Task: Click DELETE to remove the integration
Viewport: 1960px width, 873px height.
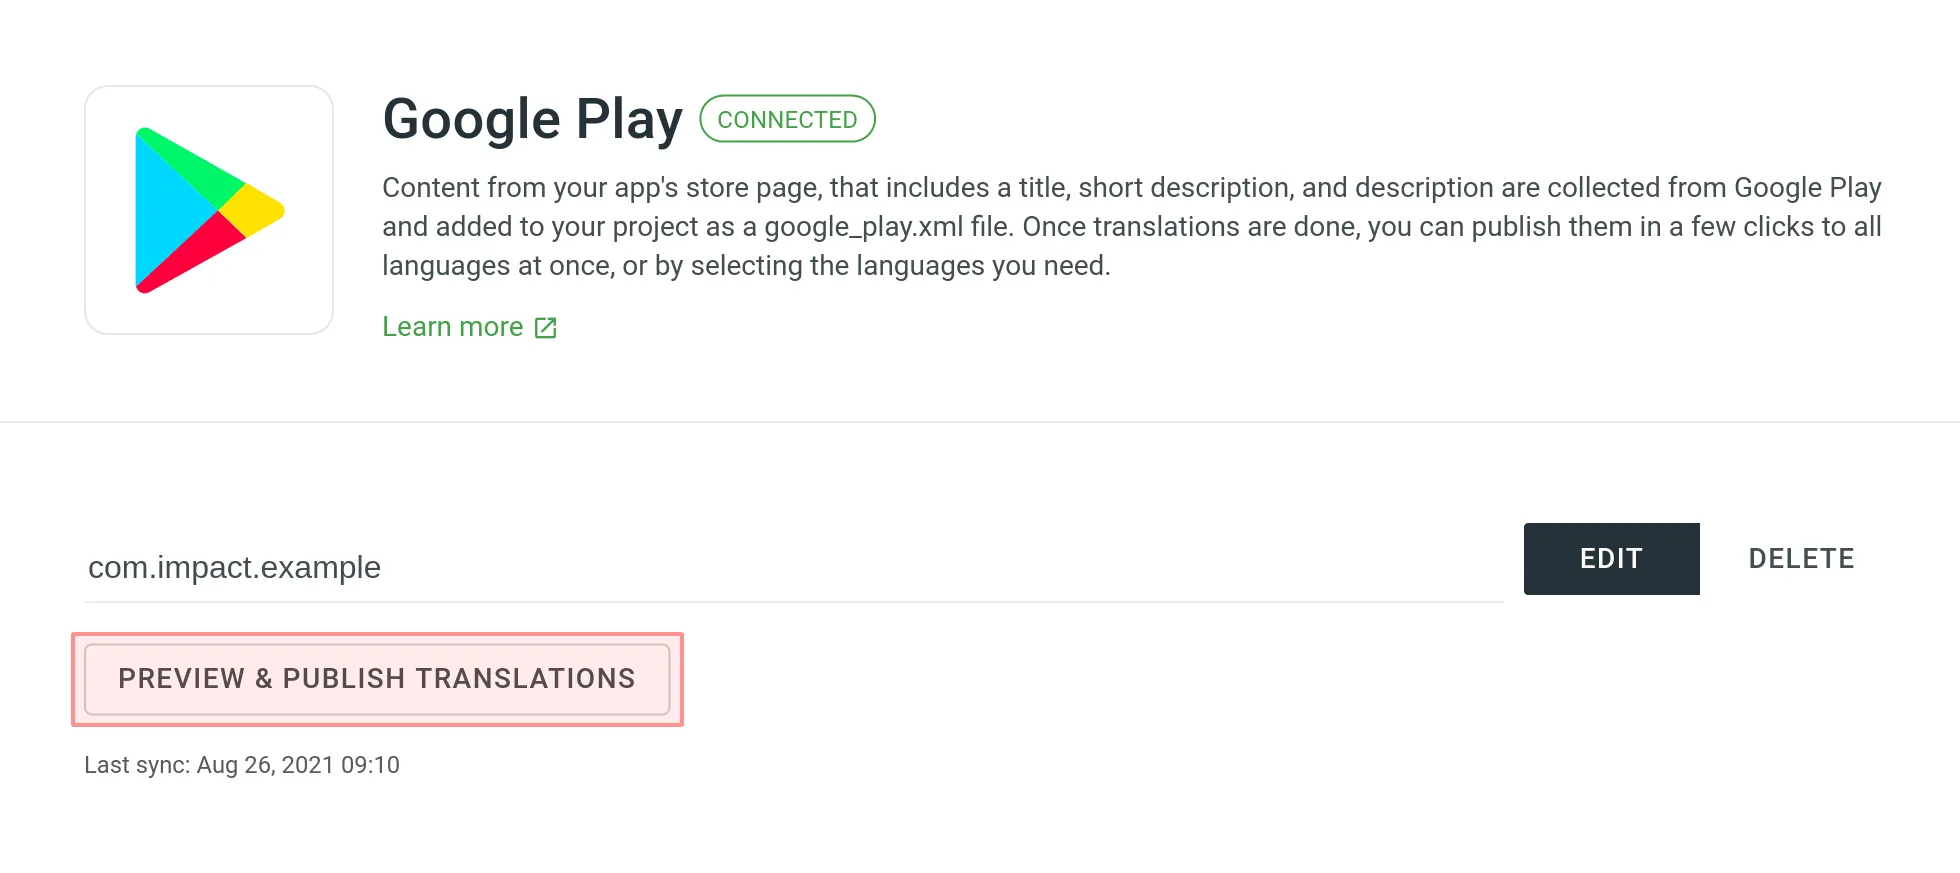Action: click(1801, 558)
